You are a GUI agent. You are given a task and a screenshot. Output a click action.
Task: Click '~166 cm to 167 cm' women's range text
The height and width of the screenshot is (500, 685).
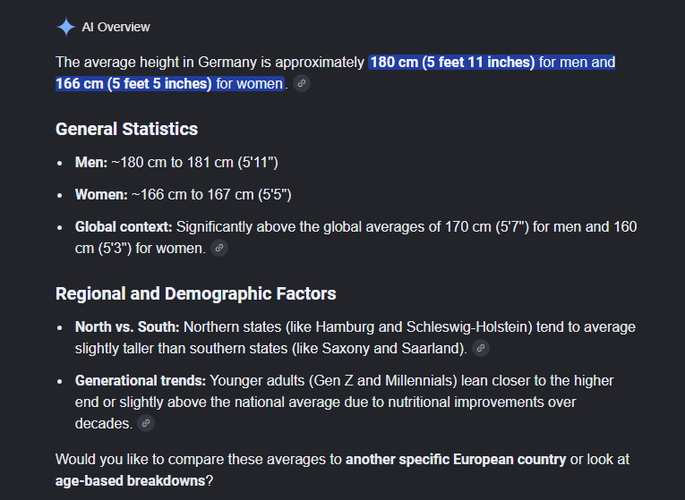pyautogui.click(x=193, y=194)
